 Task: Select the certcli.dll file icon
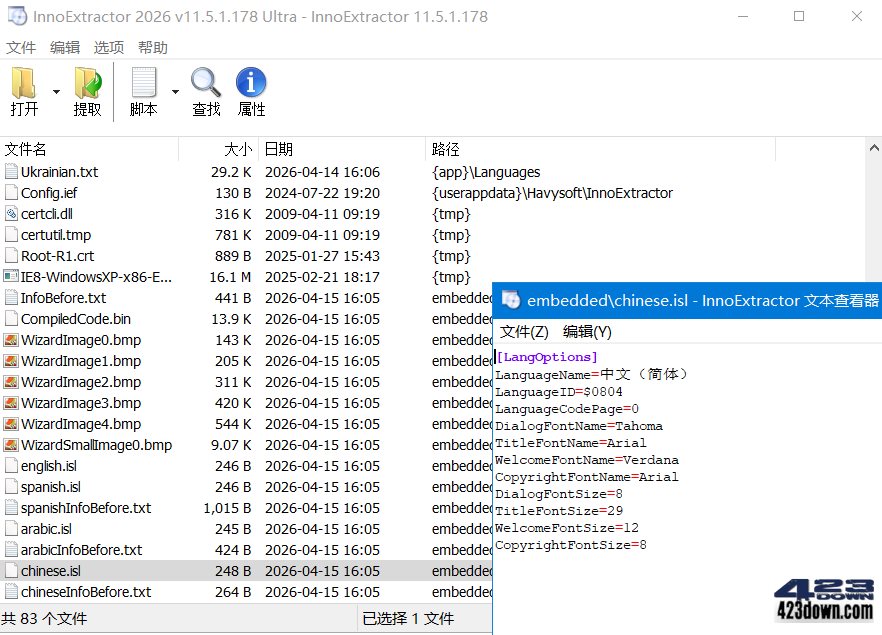coord(13,213)
